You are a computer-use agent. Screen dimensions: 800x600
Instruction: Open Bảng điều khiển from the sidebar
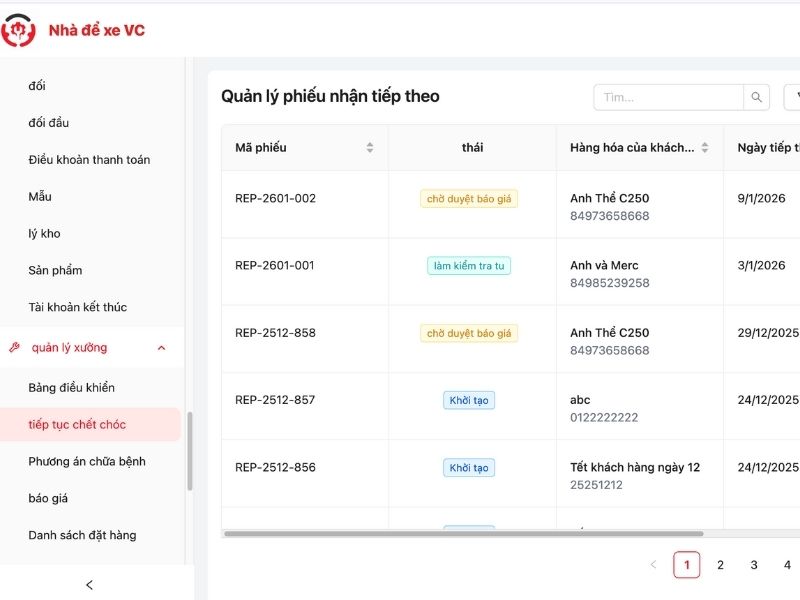click(73, 387)
